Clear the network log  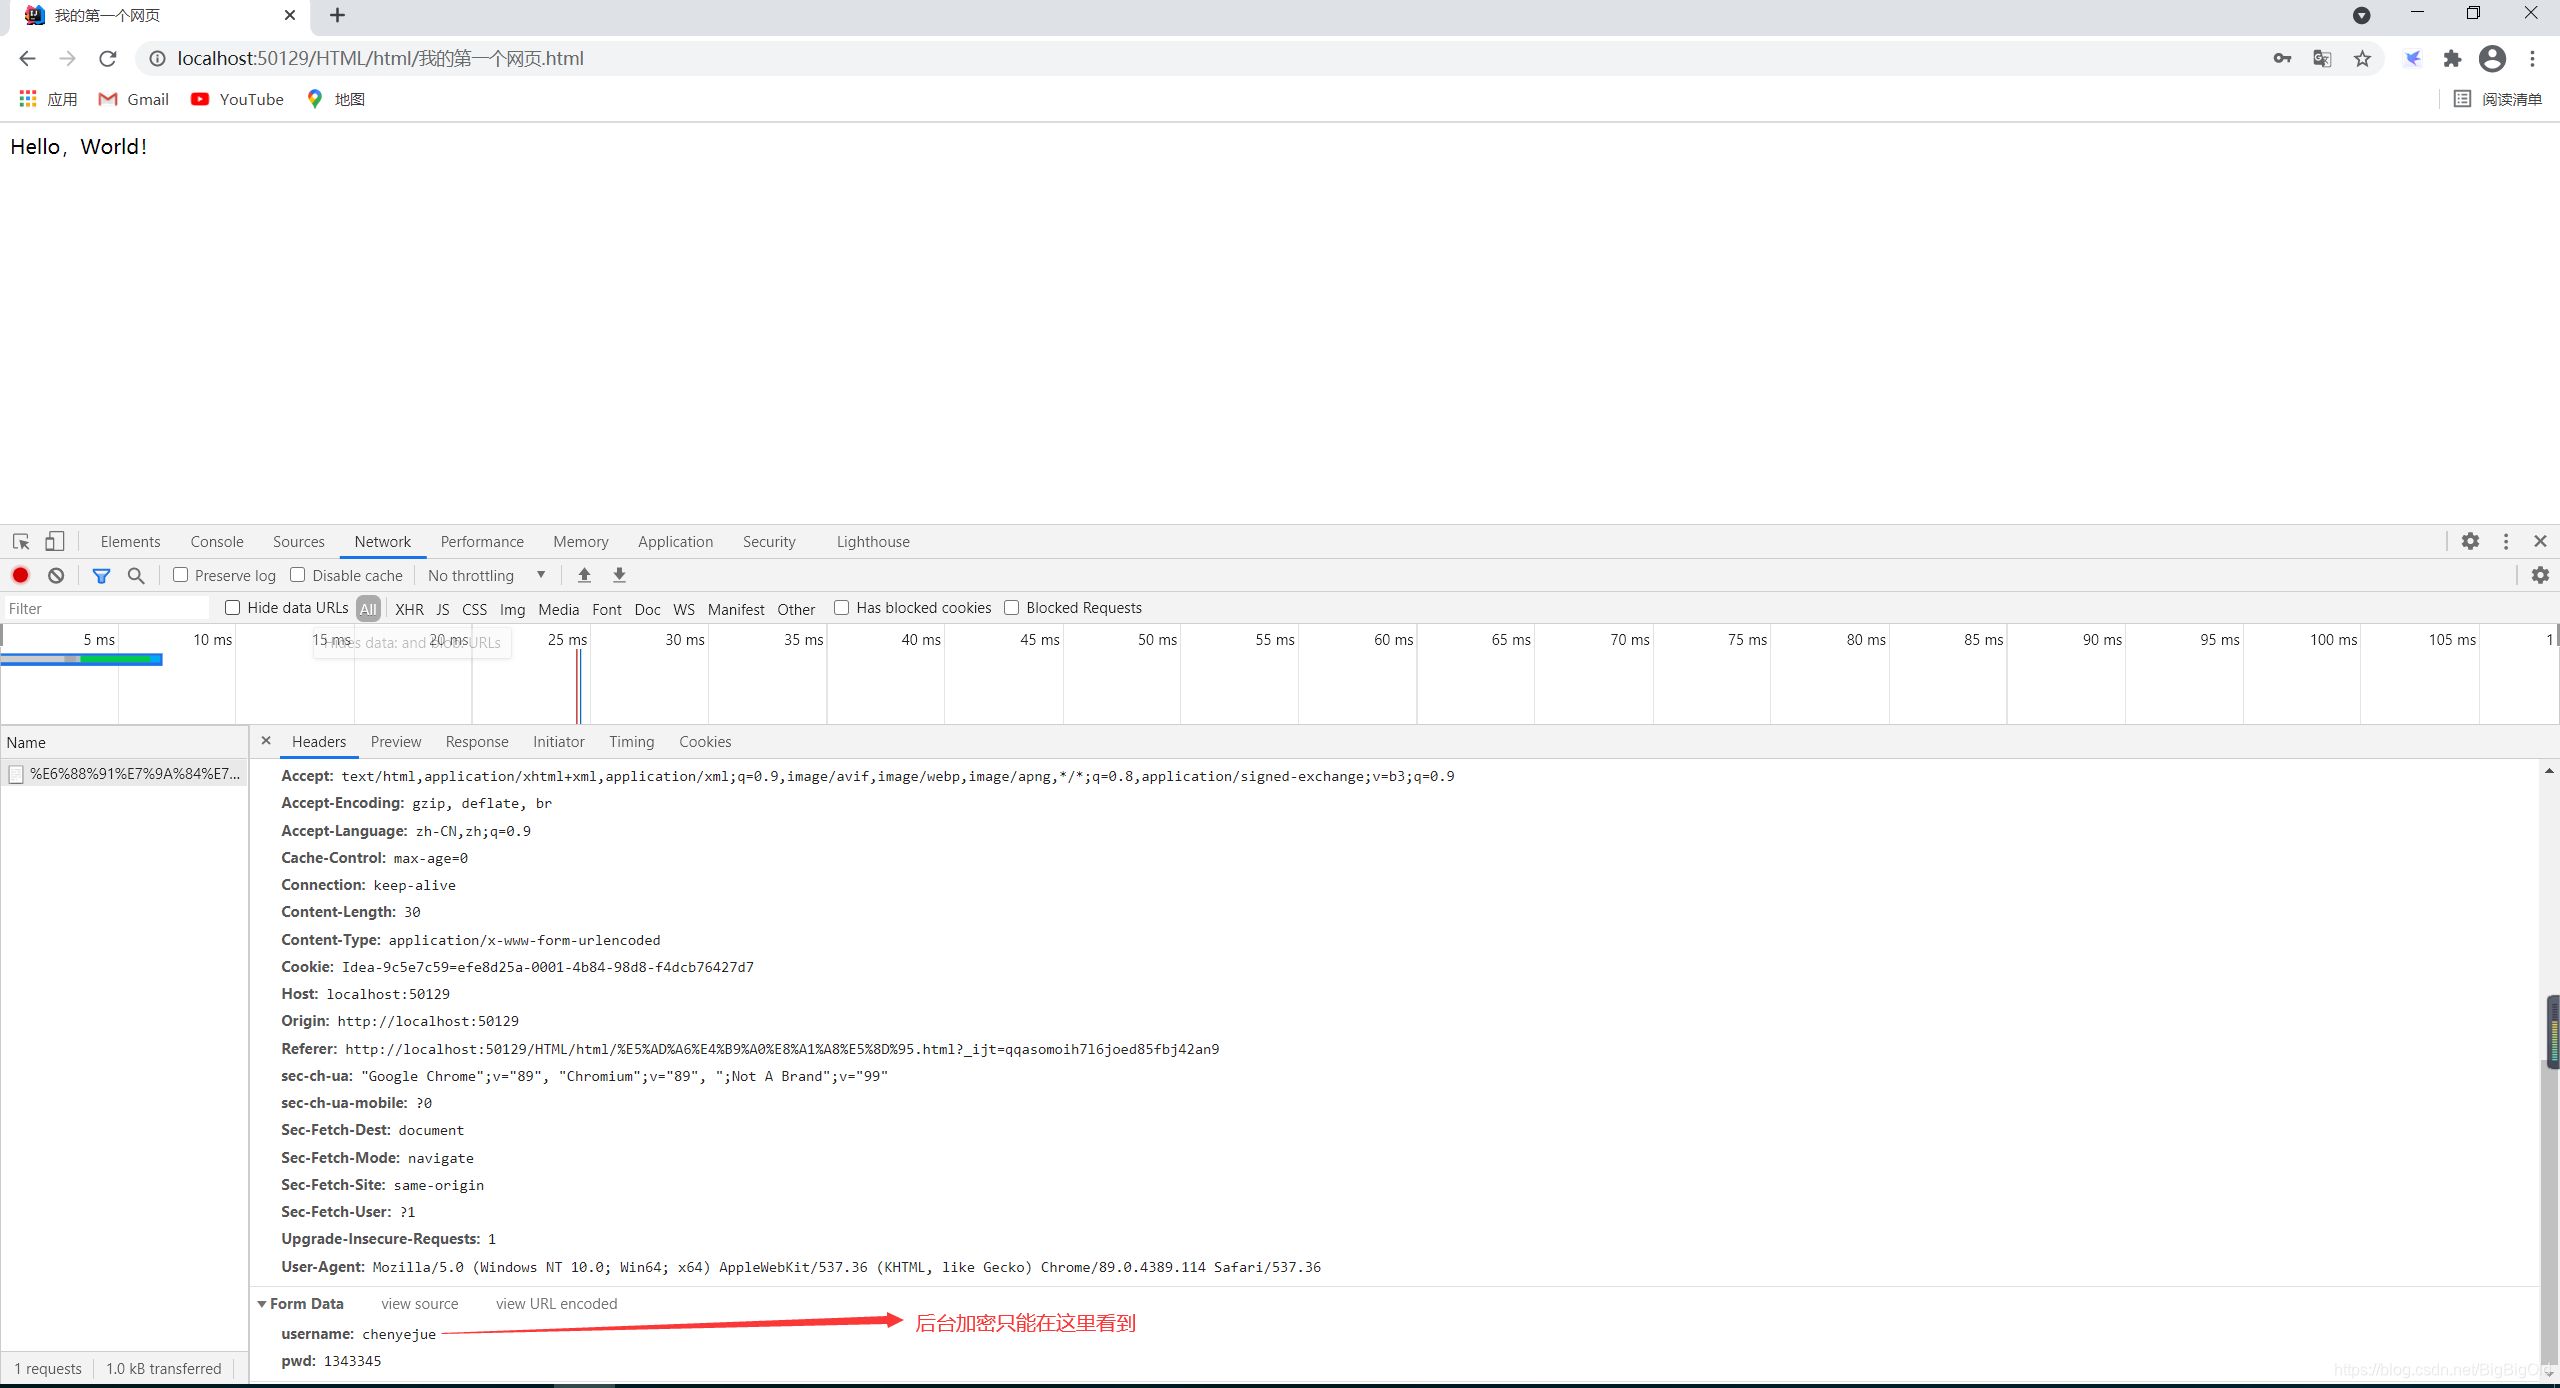pos(56,575)
